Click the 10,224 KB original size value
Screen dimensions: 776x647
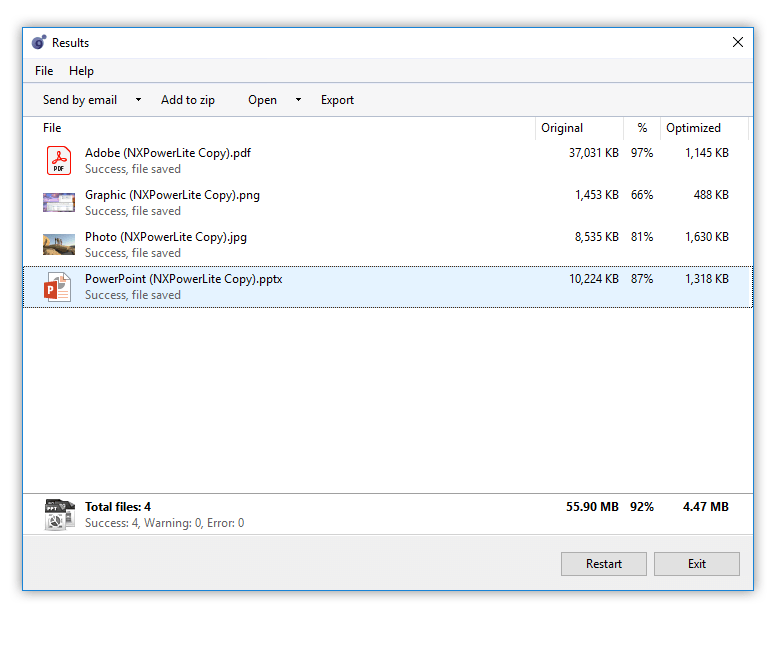593,279
